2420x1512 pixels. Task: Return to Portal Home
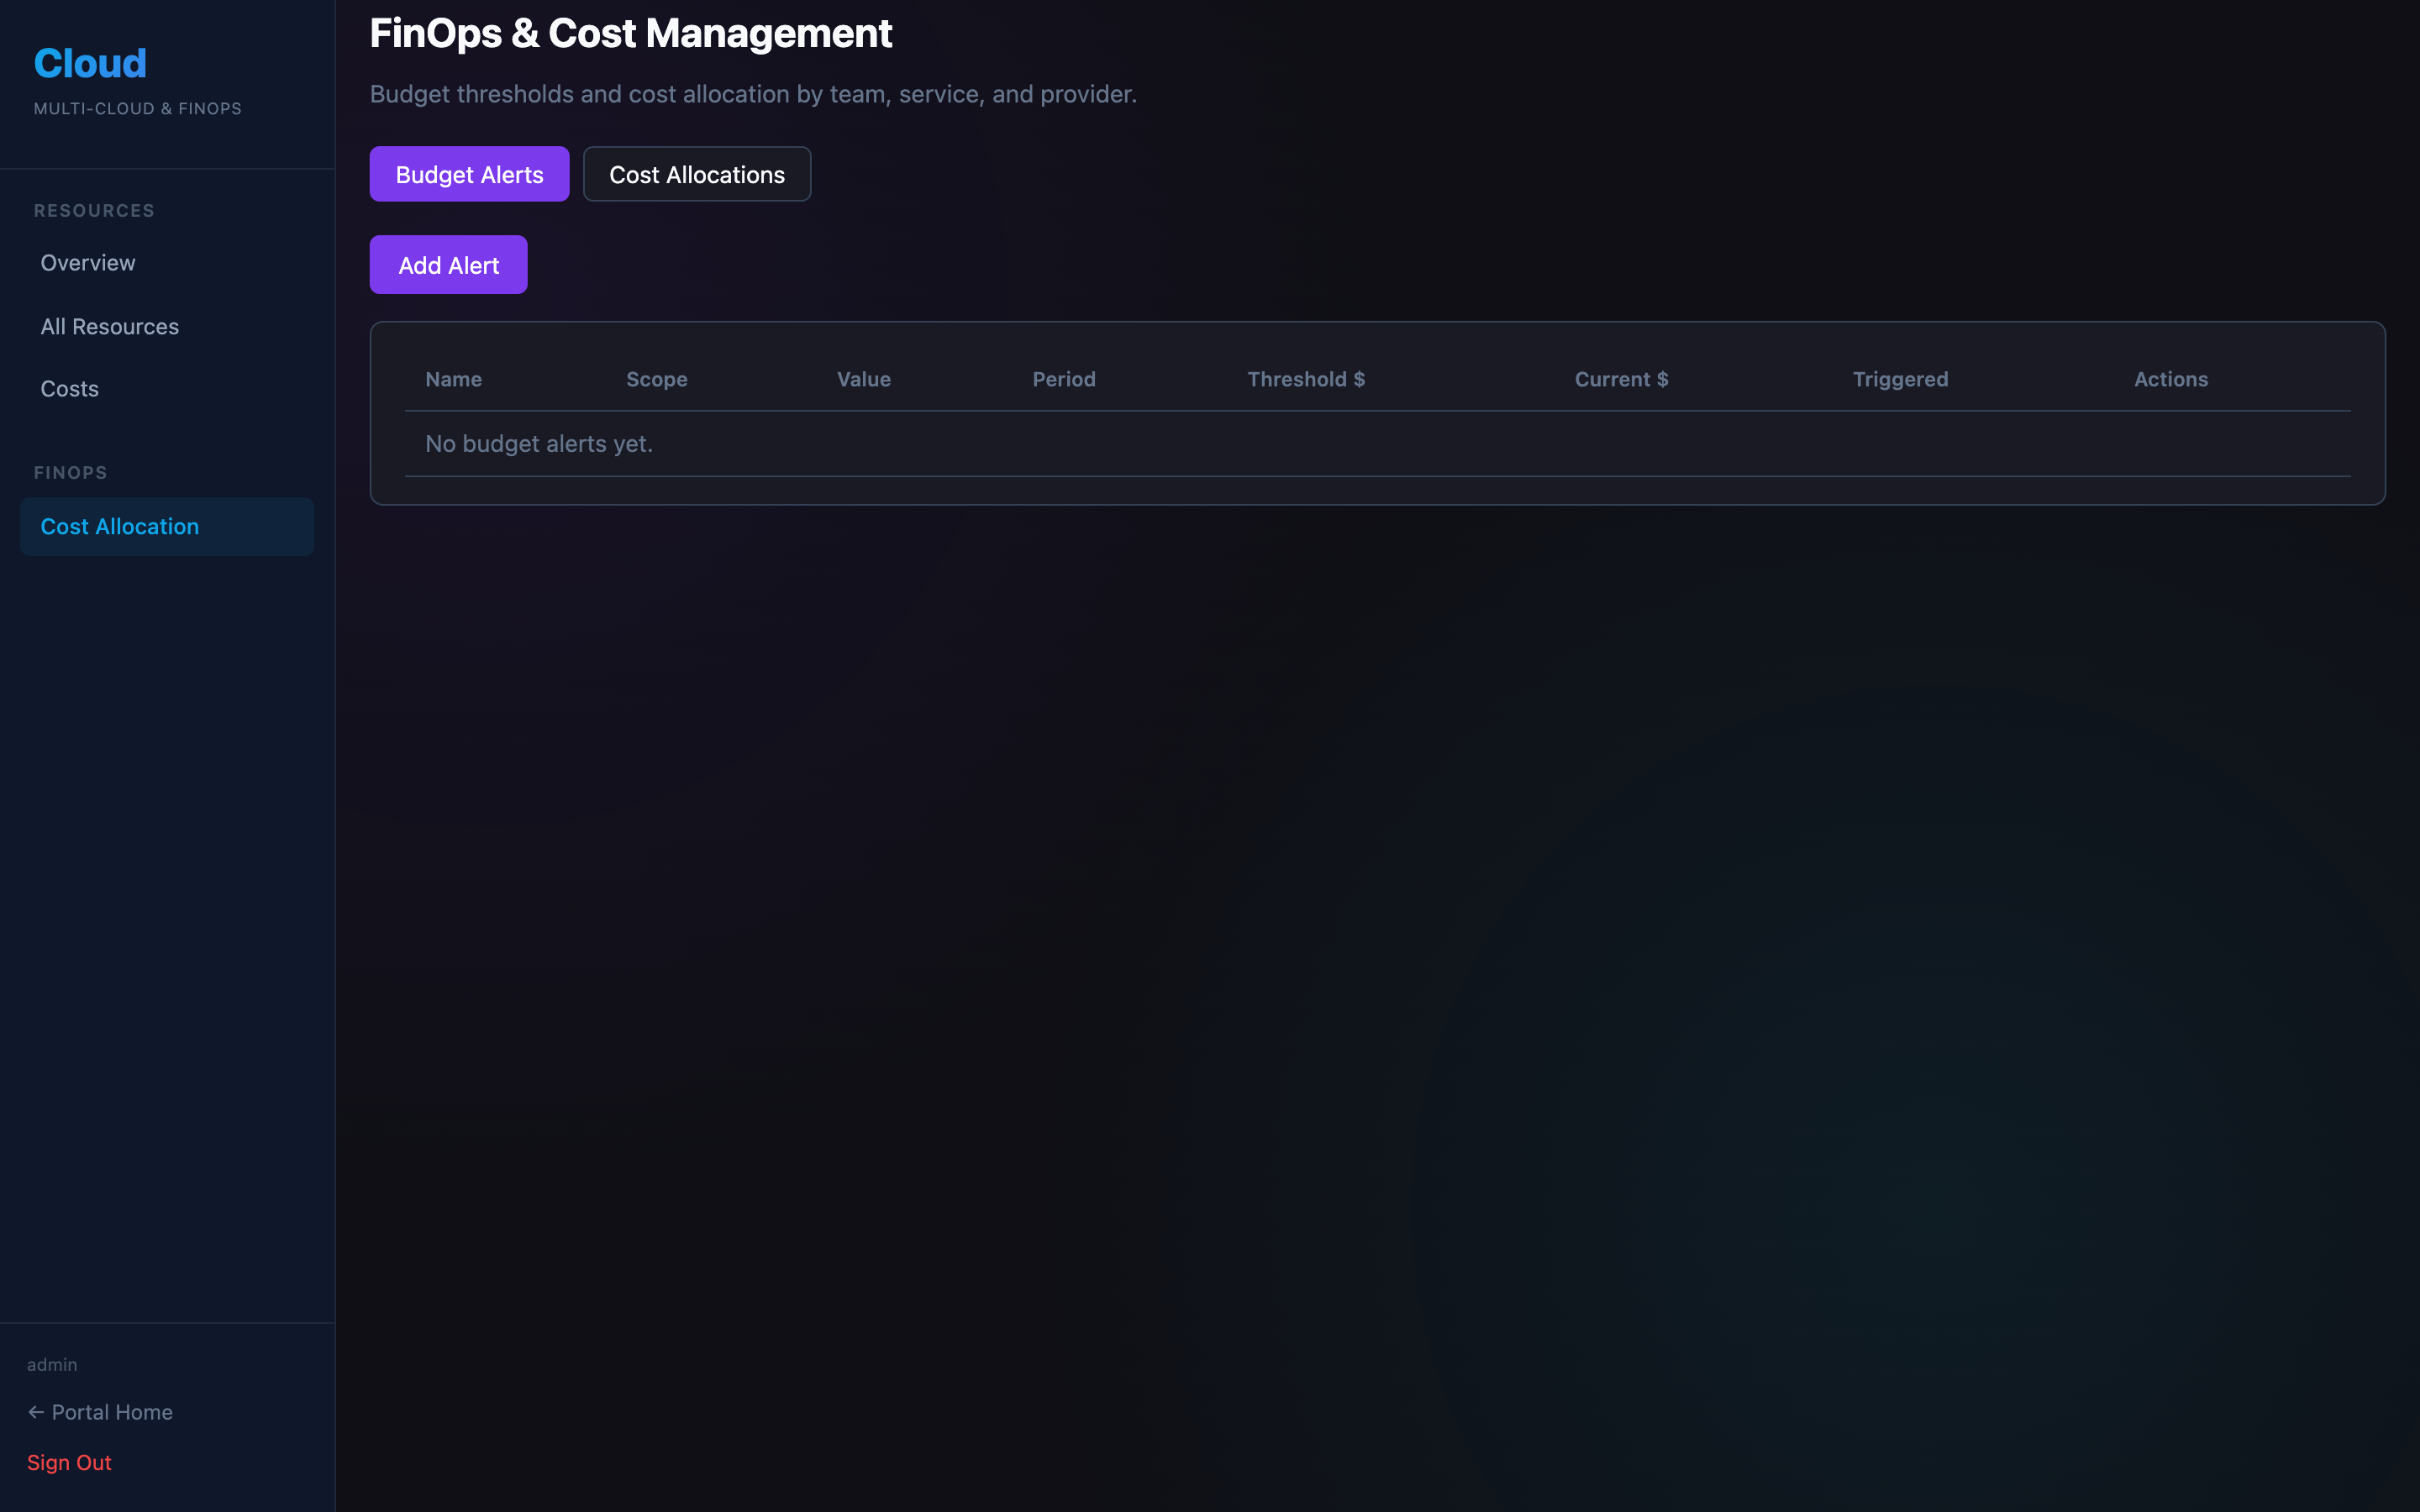tap(100, 1412)
